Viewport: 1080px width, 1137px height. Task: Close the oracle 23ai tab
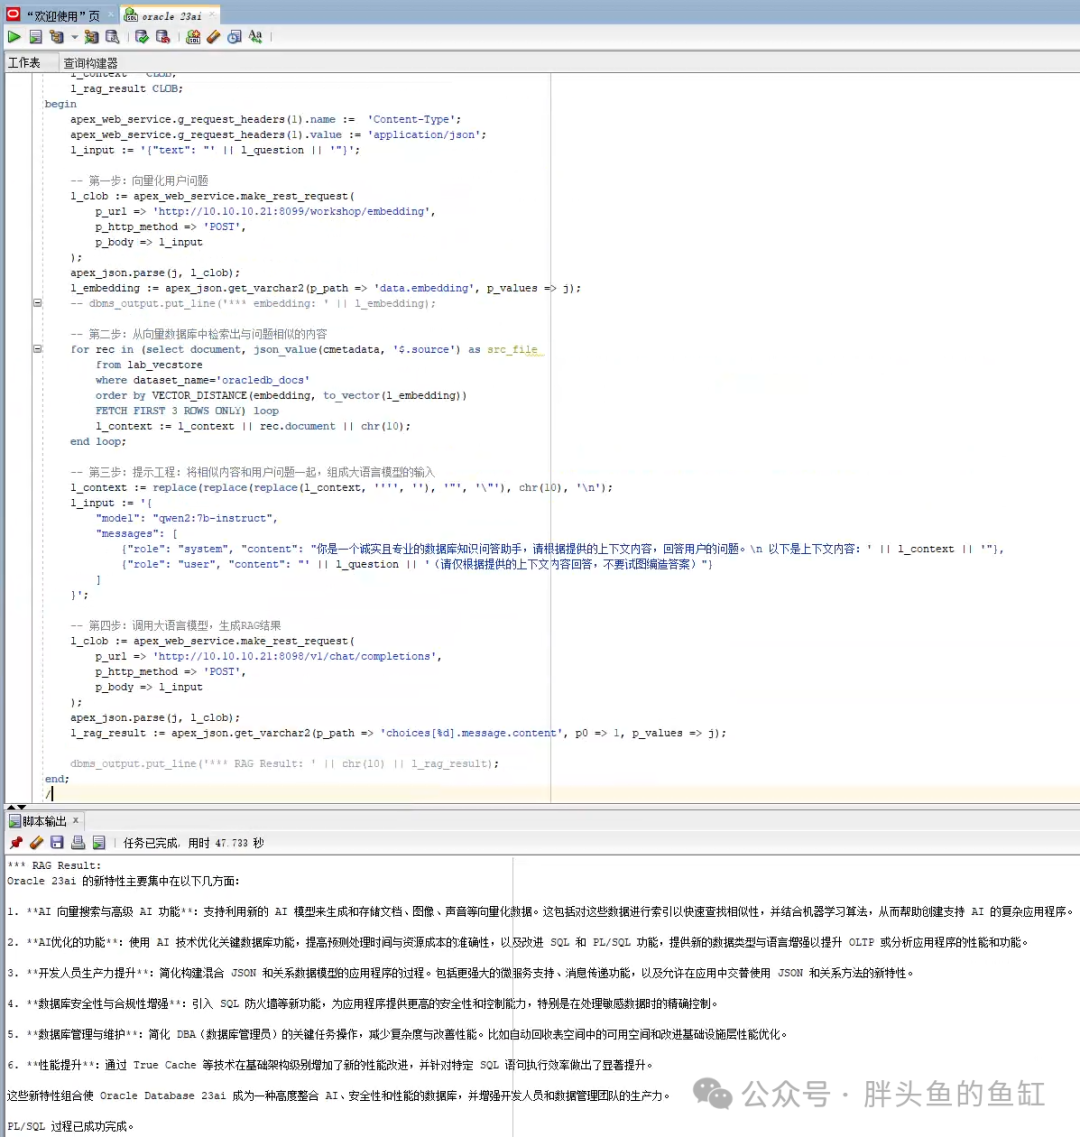pyautogui.click(x=212, y=14)
